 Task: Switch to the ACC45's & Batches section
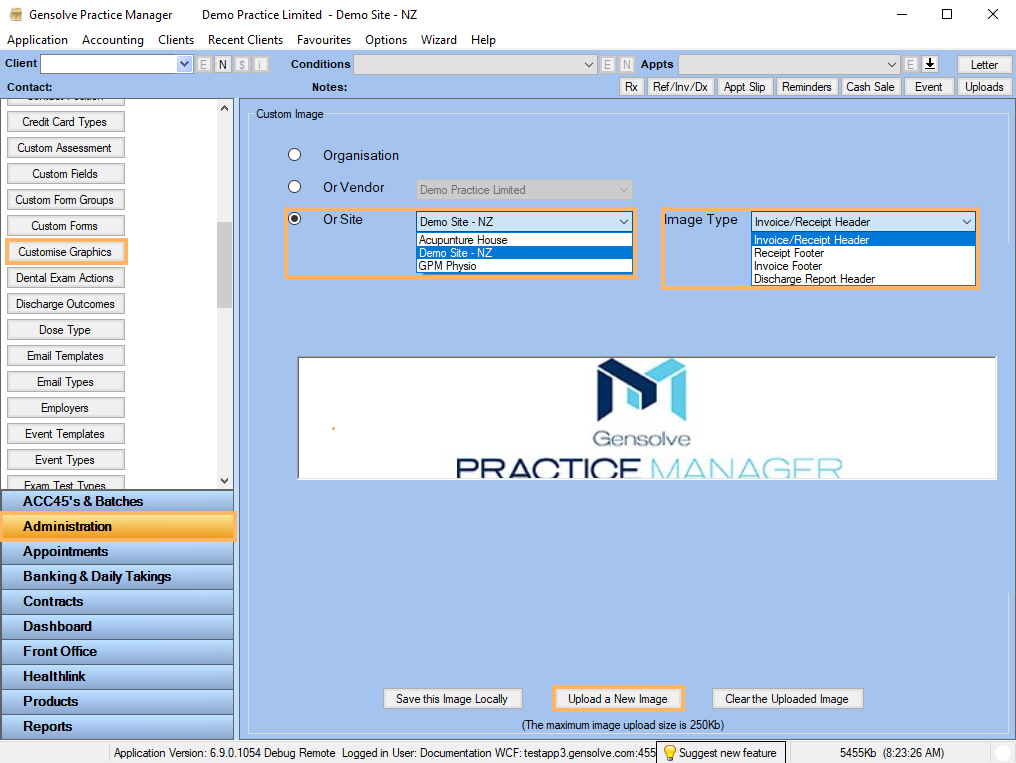(117, 501)
